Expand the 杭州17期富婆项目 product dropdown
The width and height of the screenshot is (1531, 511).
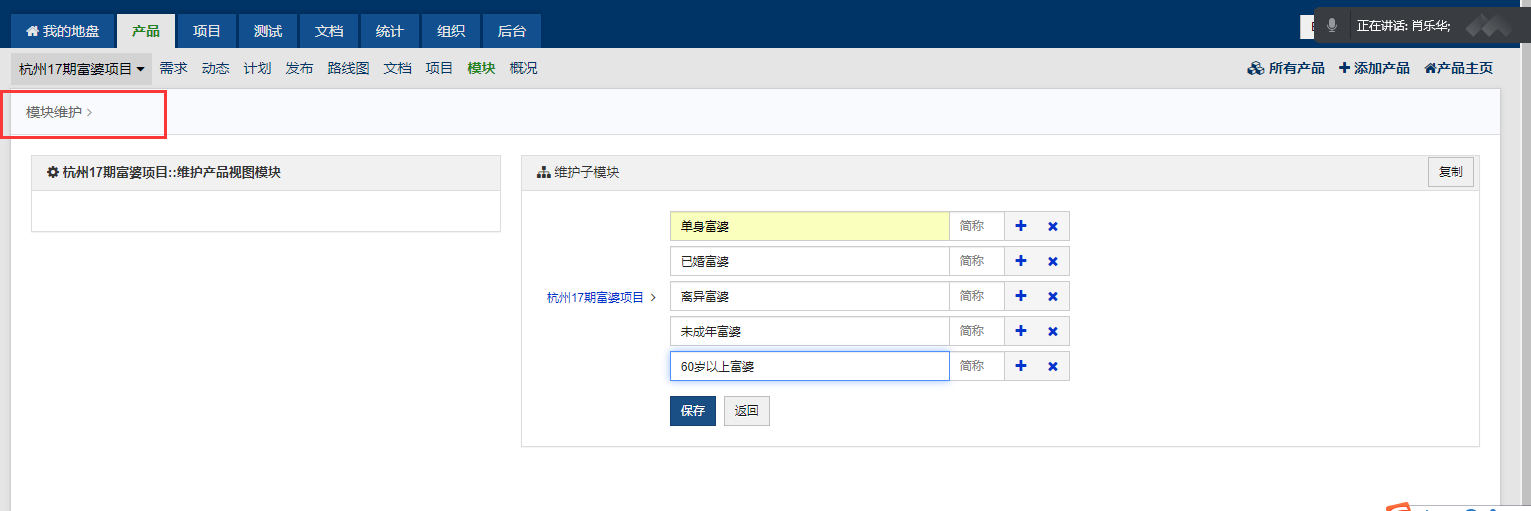[x=82, y=69]
